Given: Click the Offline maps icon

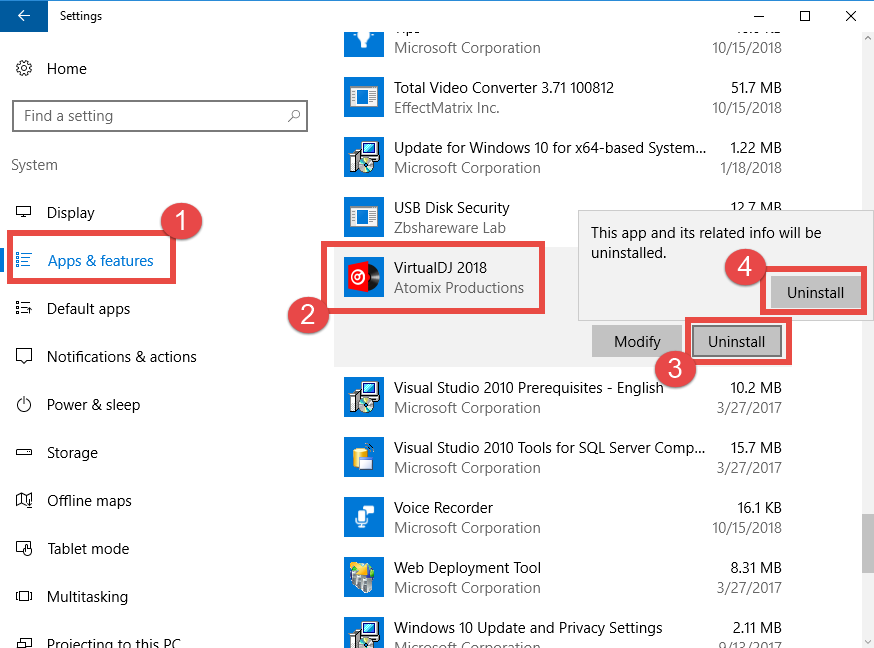Looking at the screenshot, I should (x=23, y=500).
